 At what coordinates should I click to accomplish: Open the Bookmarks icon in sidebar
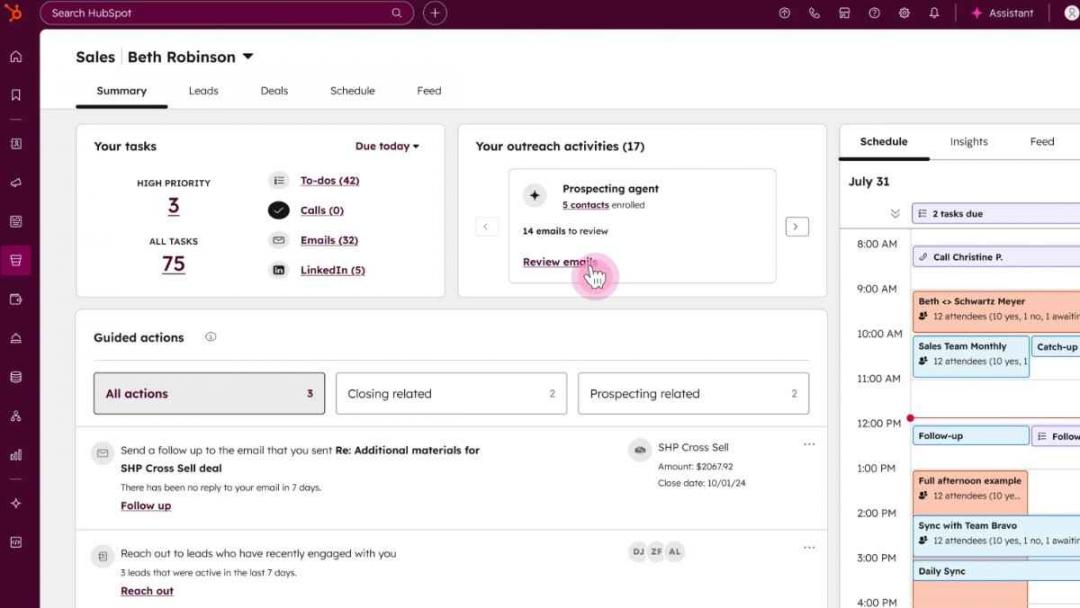[16, 95]
